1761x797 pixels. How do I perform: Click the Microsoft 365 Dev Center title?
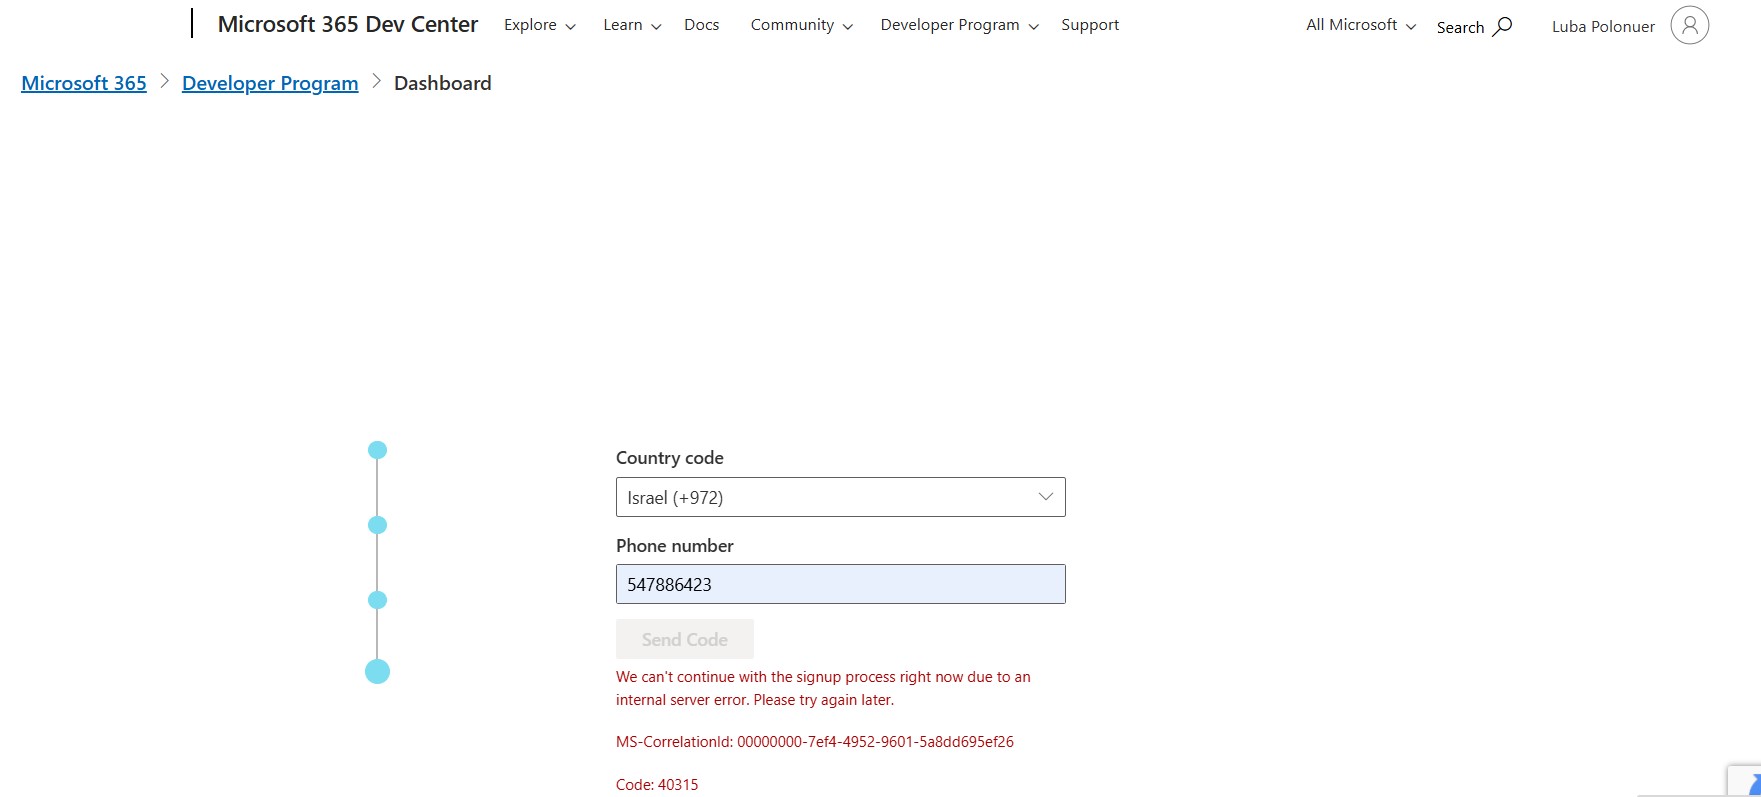pos(348,24)
